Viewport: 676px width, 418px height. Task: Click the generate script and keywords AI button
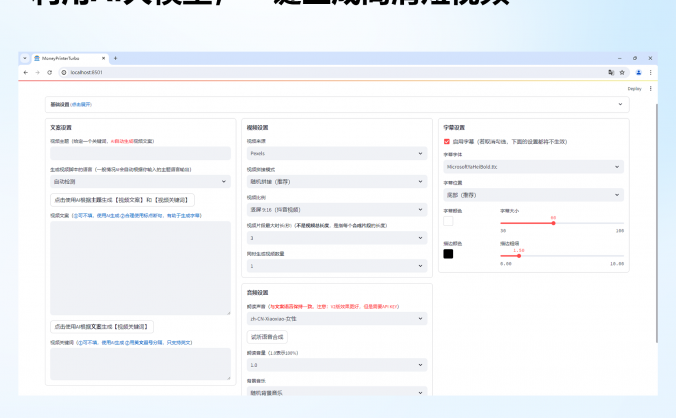(122, 200)
